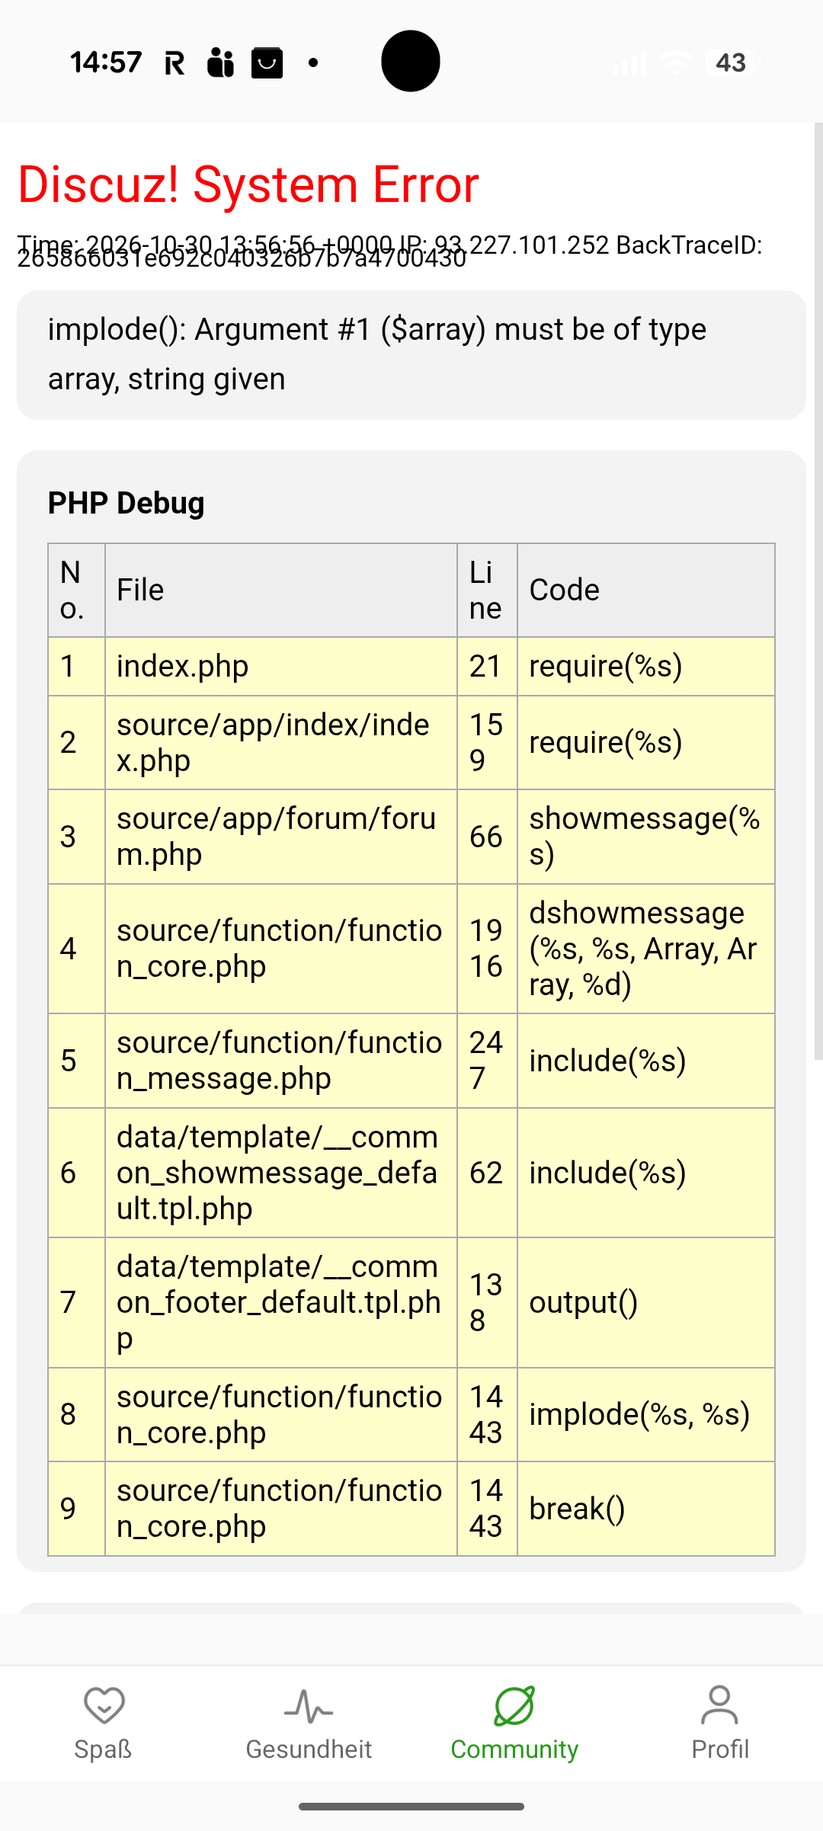Click line number "159" cell
The height and width of the screenshot is (1831, 823).
click(x=487, y=742)
